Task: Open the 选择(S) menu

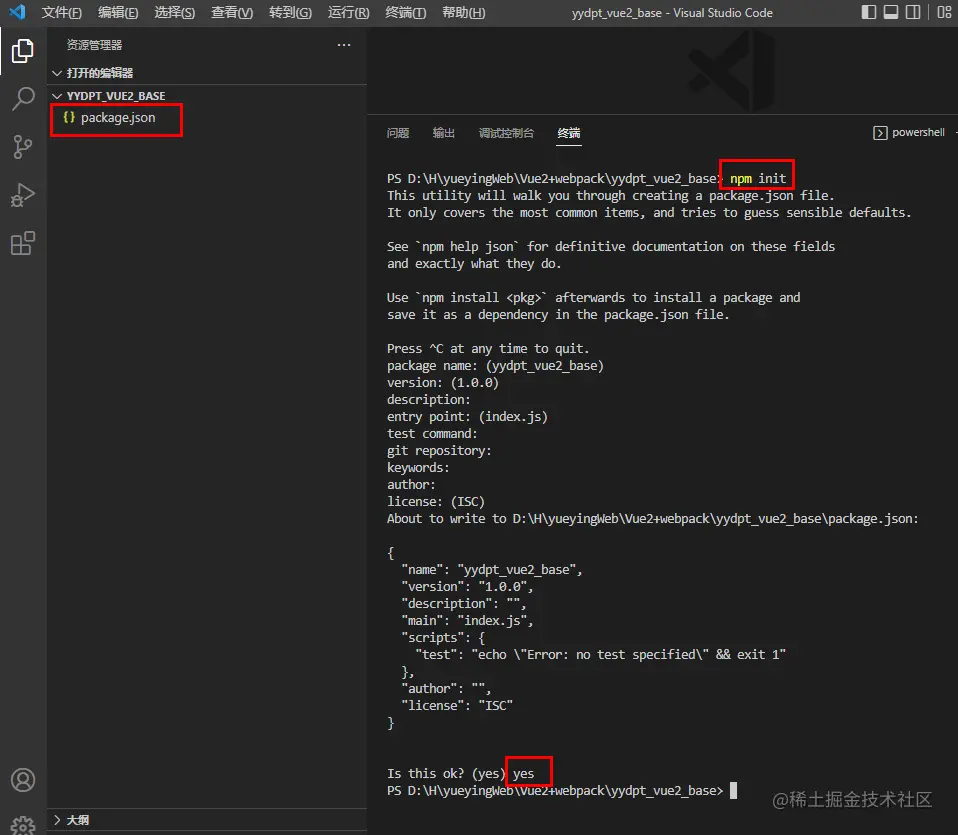Action: click(x=174, y=12)
